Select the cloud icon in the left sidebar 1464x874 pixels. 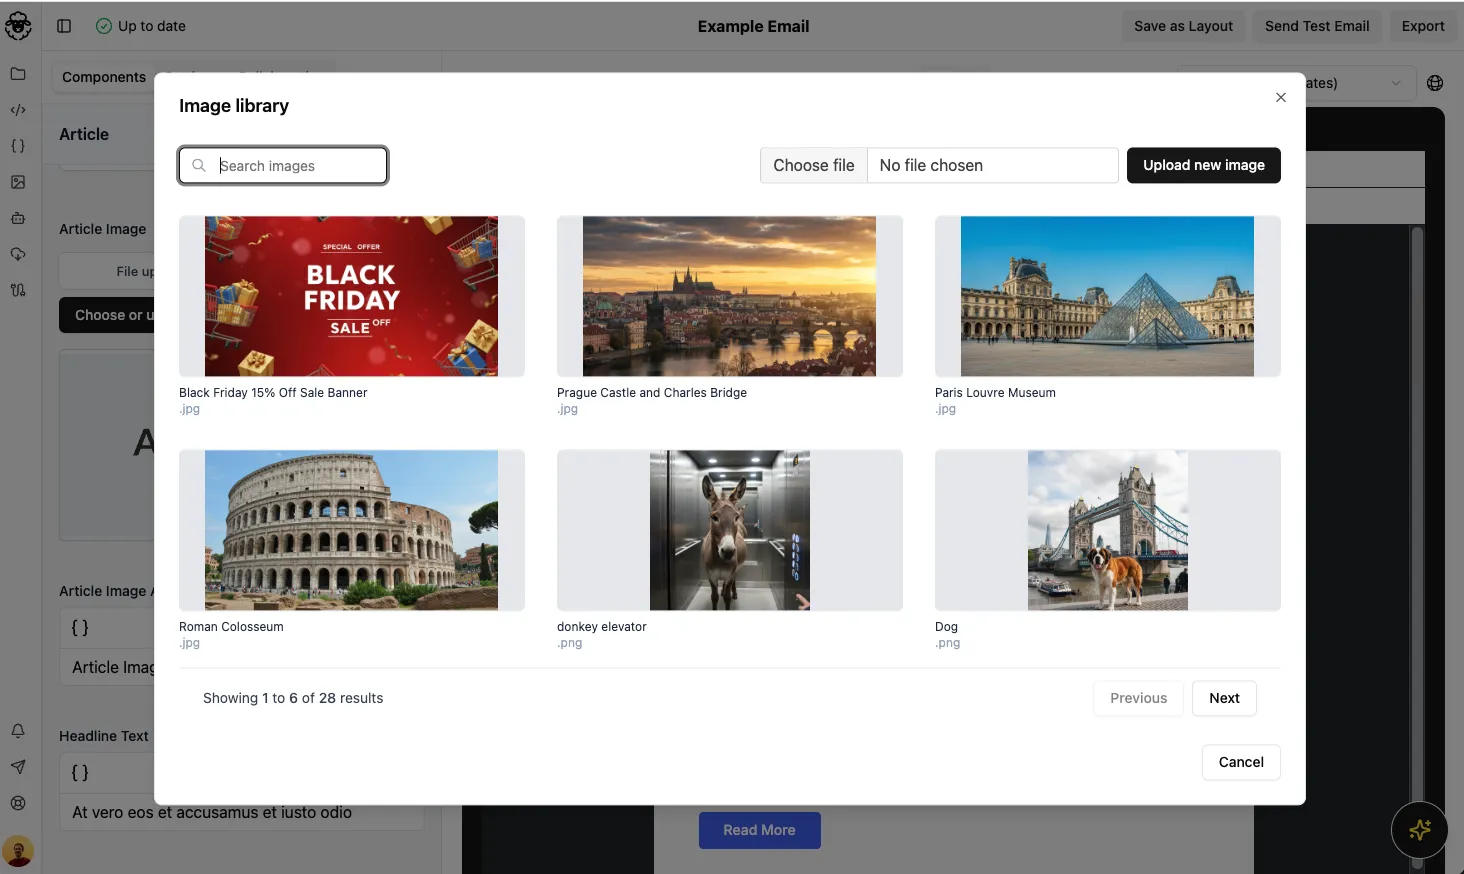tap(18, 253)
